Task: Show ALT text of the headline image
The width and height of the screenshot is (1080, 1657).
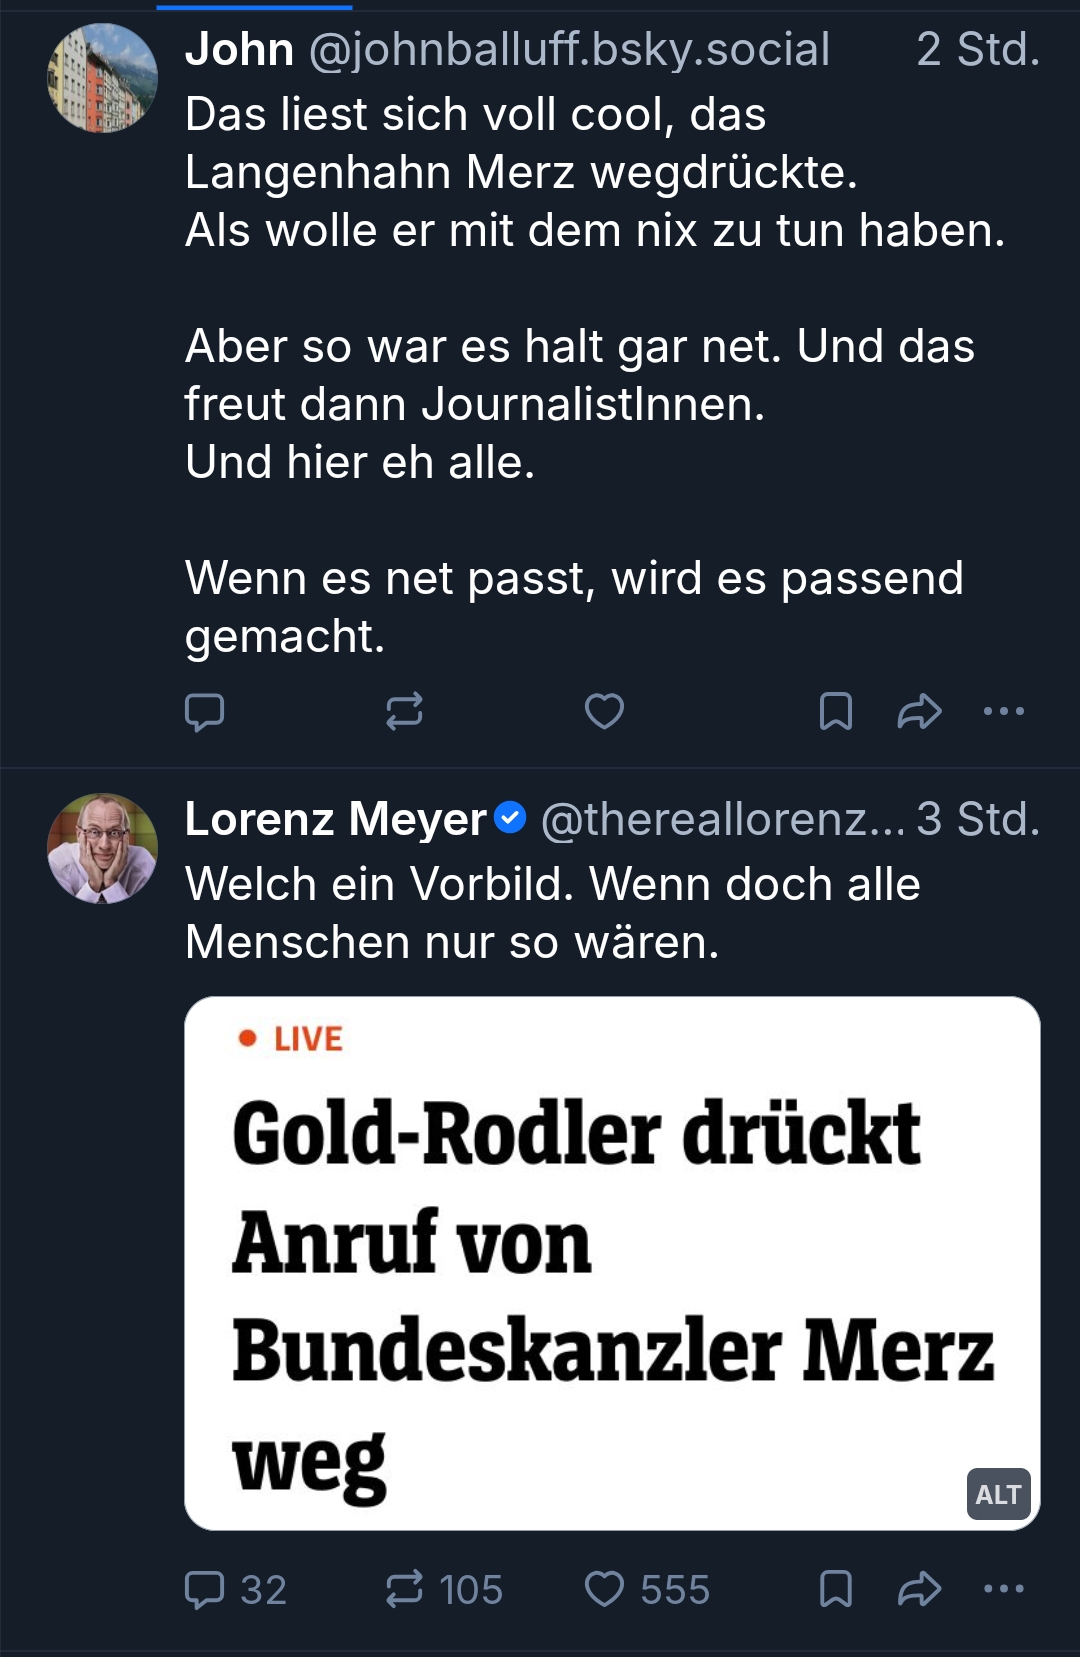Action: pyautogui.click(x=998, y=1494)
